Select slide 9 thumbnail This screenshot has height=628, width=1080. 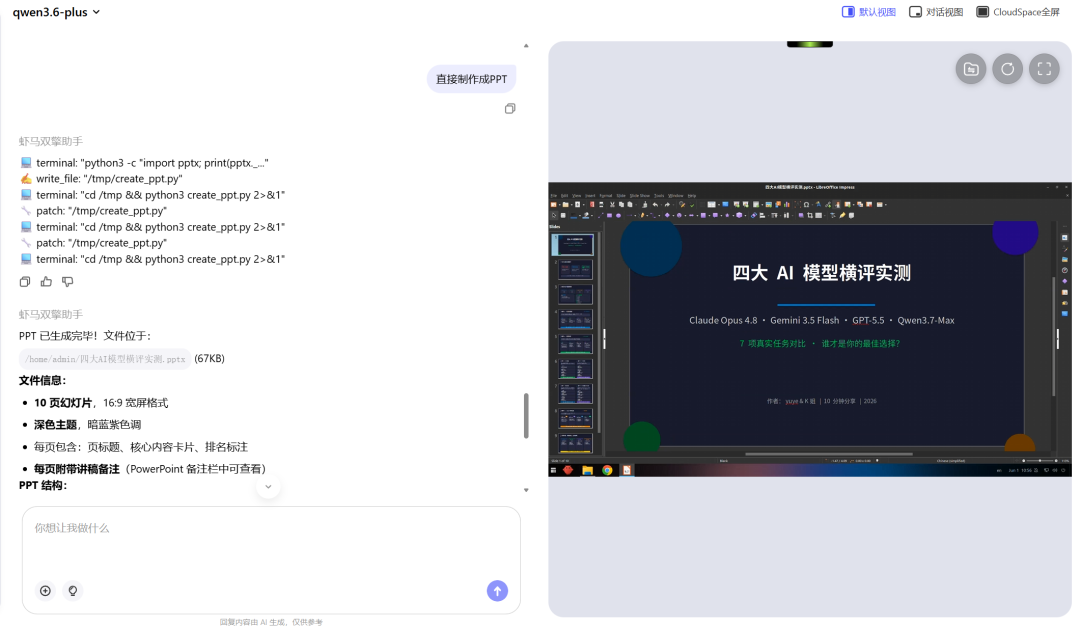click(575, 442)
